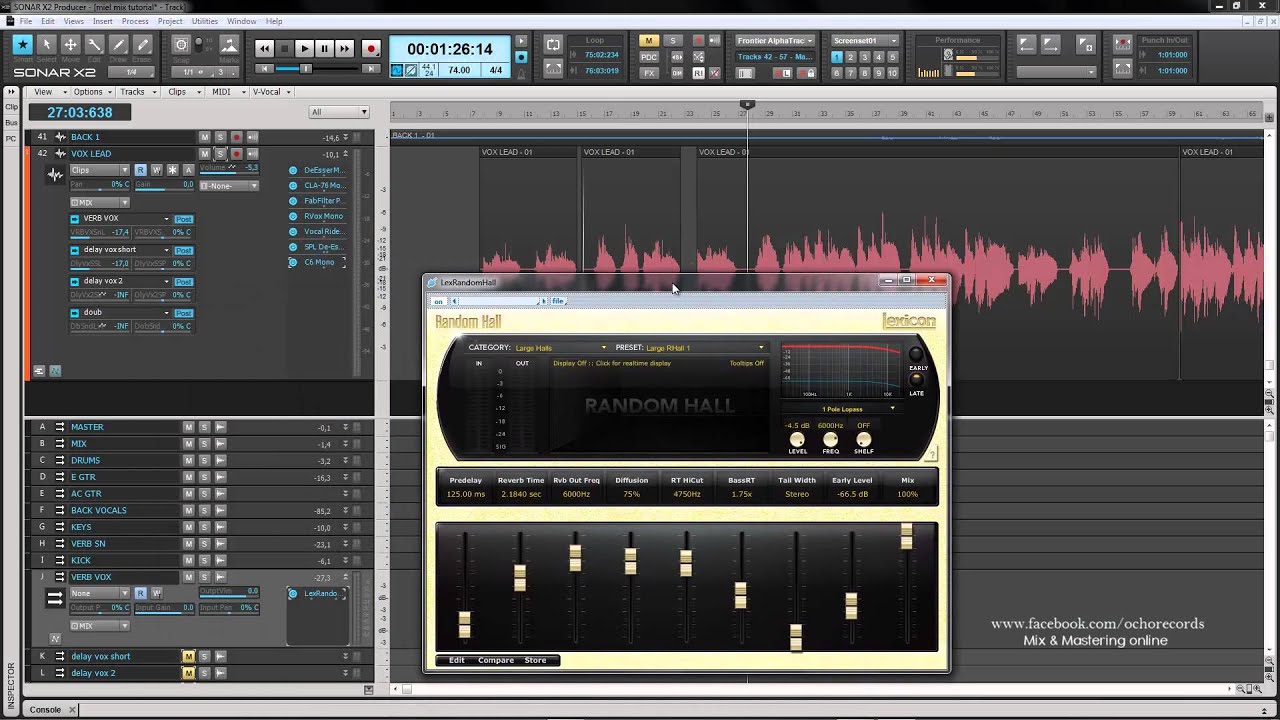The image size is (1280, 720).
Task: Select Screenset number 3
Action: click(x=865, y=57)
